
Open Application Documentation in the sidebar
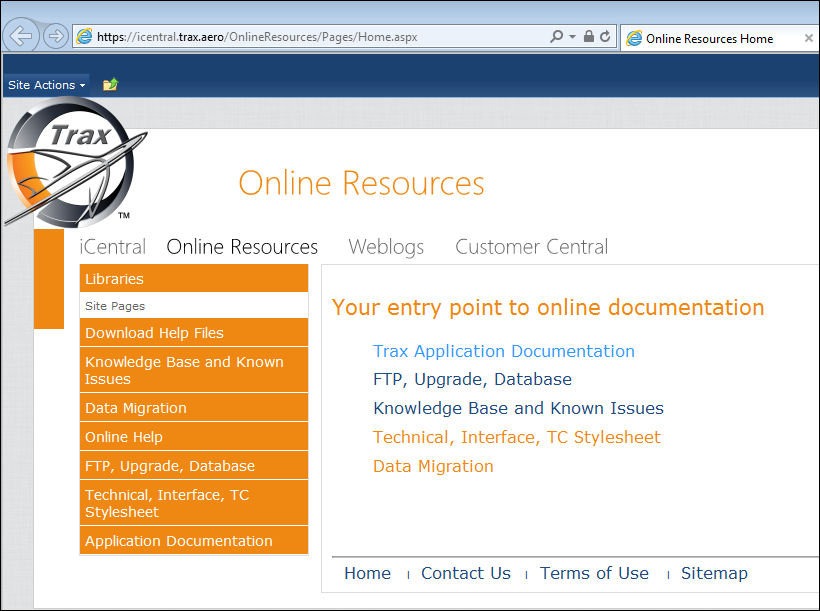[194, 540]
